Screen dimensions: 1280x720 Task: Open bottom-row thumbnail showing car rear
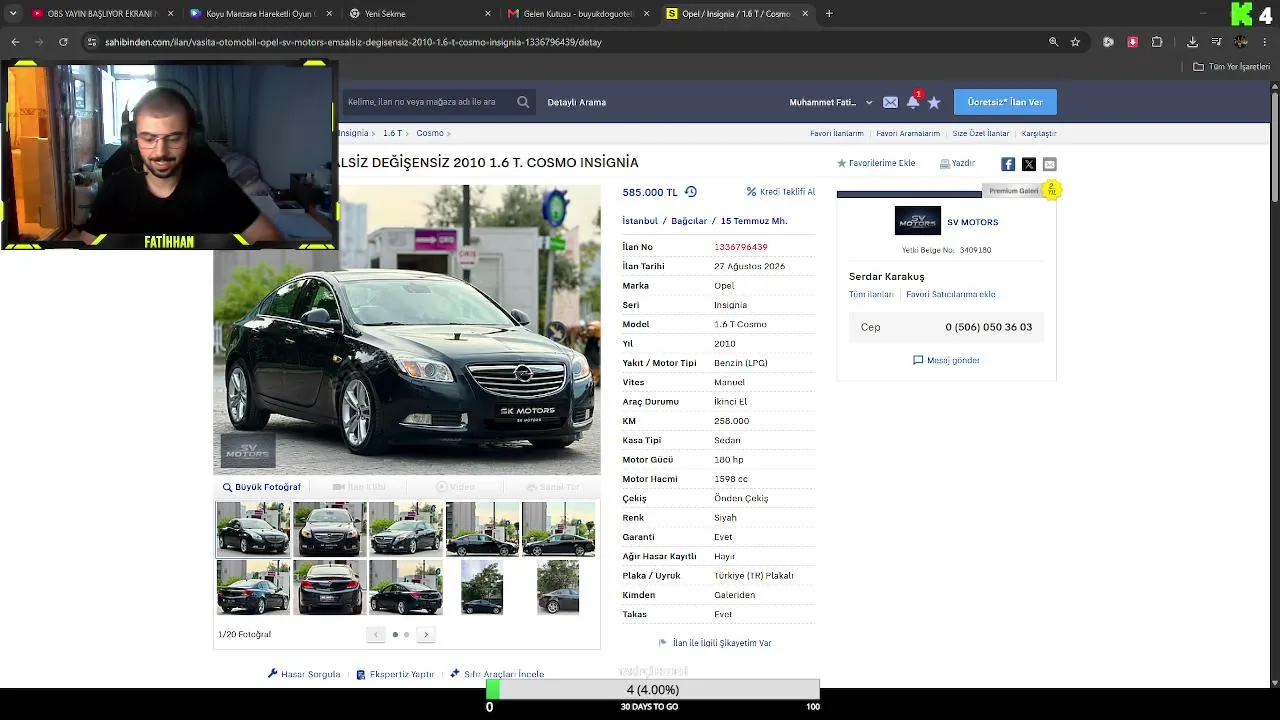pyautogui.click(x=329, y=587)
